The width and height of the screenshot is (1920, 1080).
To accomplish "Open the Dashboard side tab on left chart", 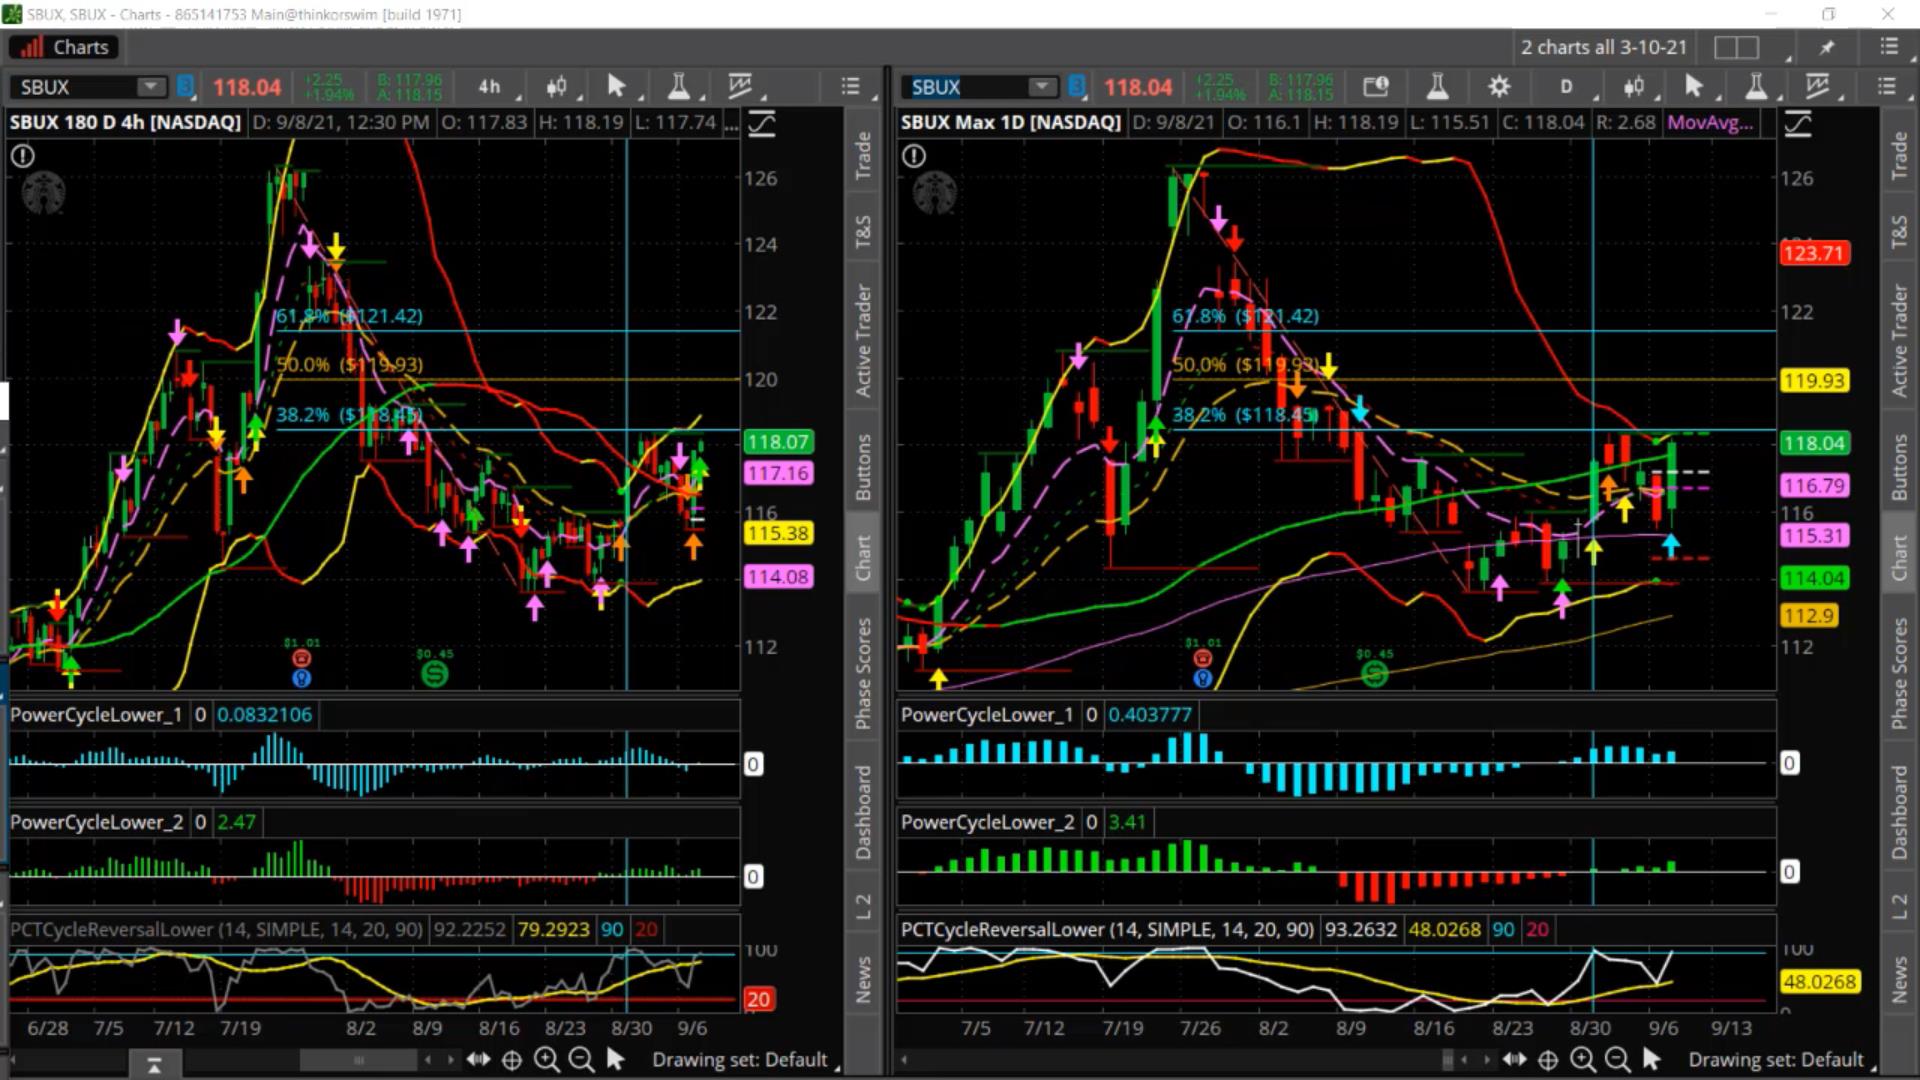I will click(863, 812).
